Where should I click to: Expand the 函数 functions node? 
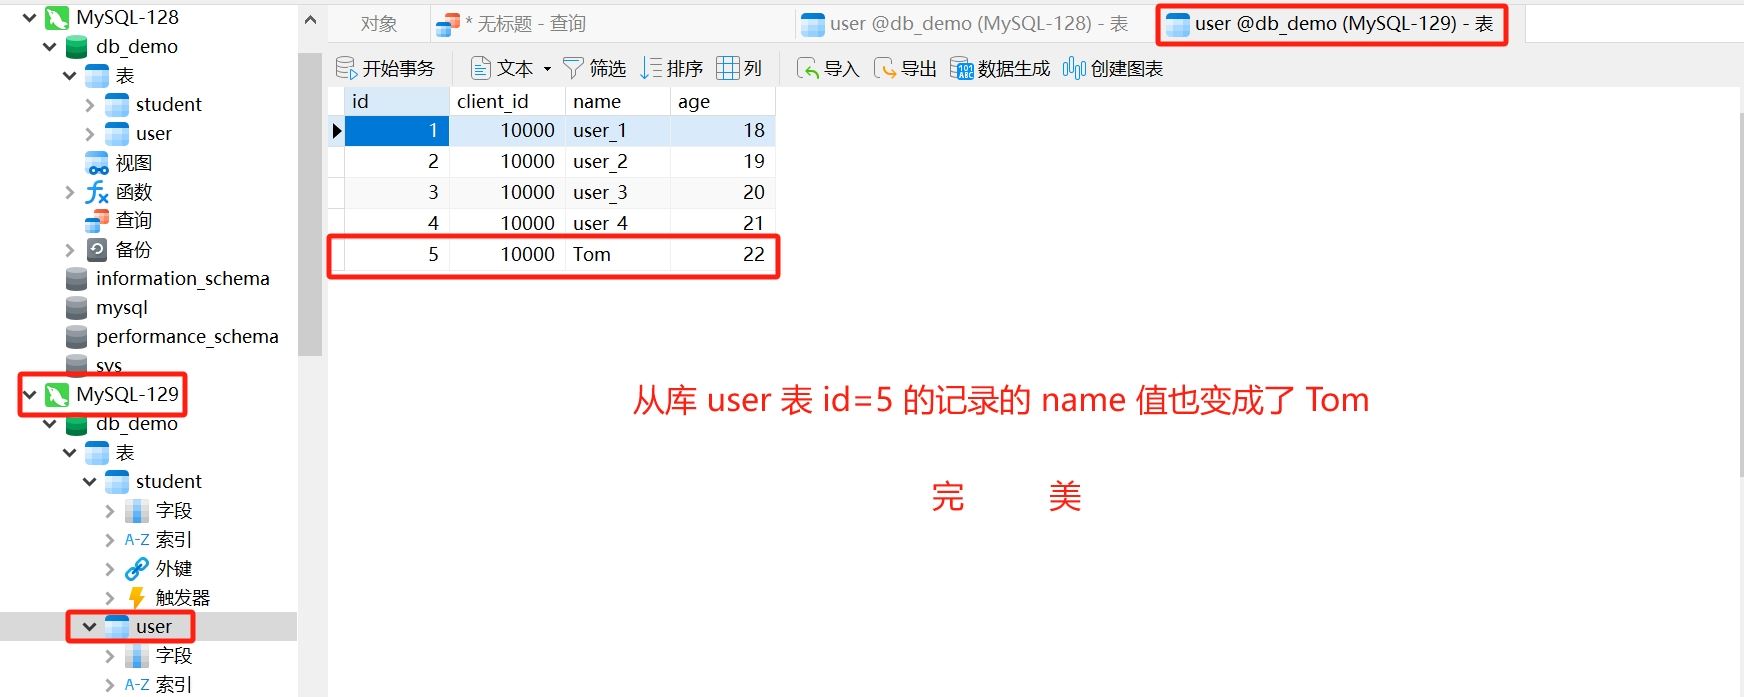pos(69,191)
